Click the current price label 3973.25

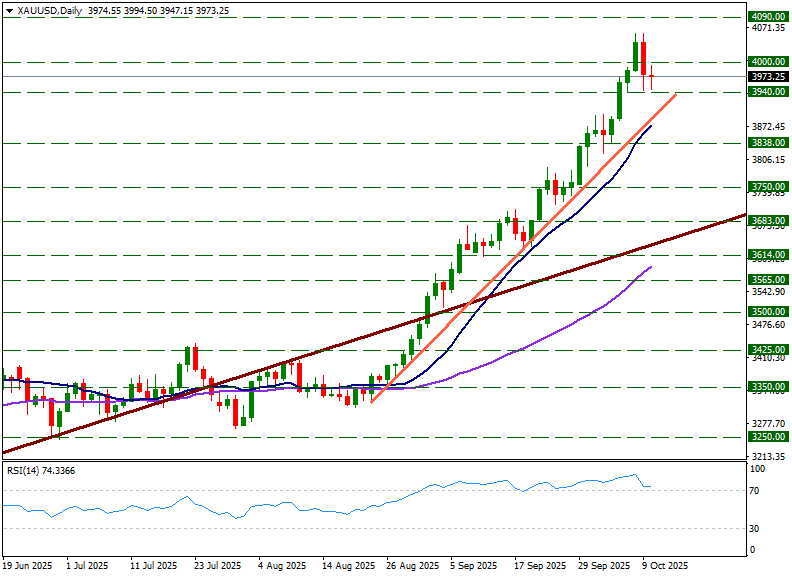point(766,77)
